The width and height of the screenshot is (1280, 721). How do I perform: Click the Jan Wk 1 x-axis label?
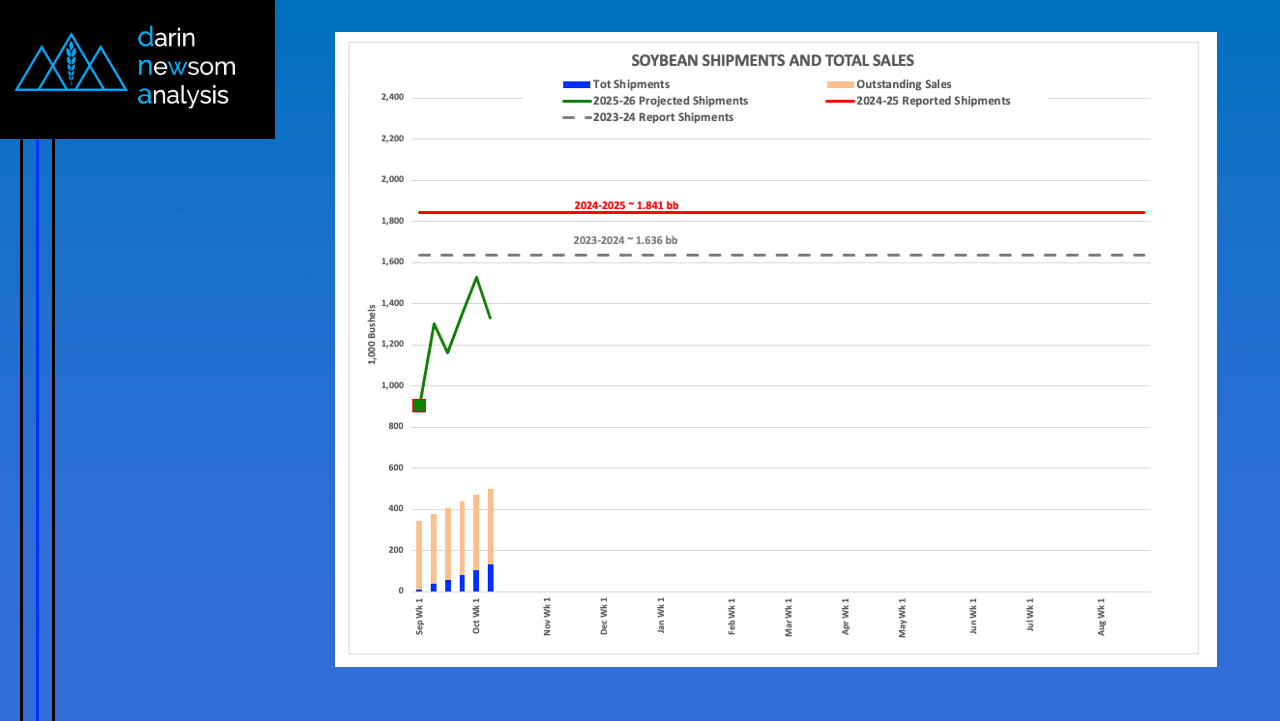coord(661,617)
